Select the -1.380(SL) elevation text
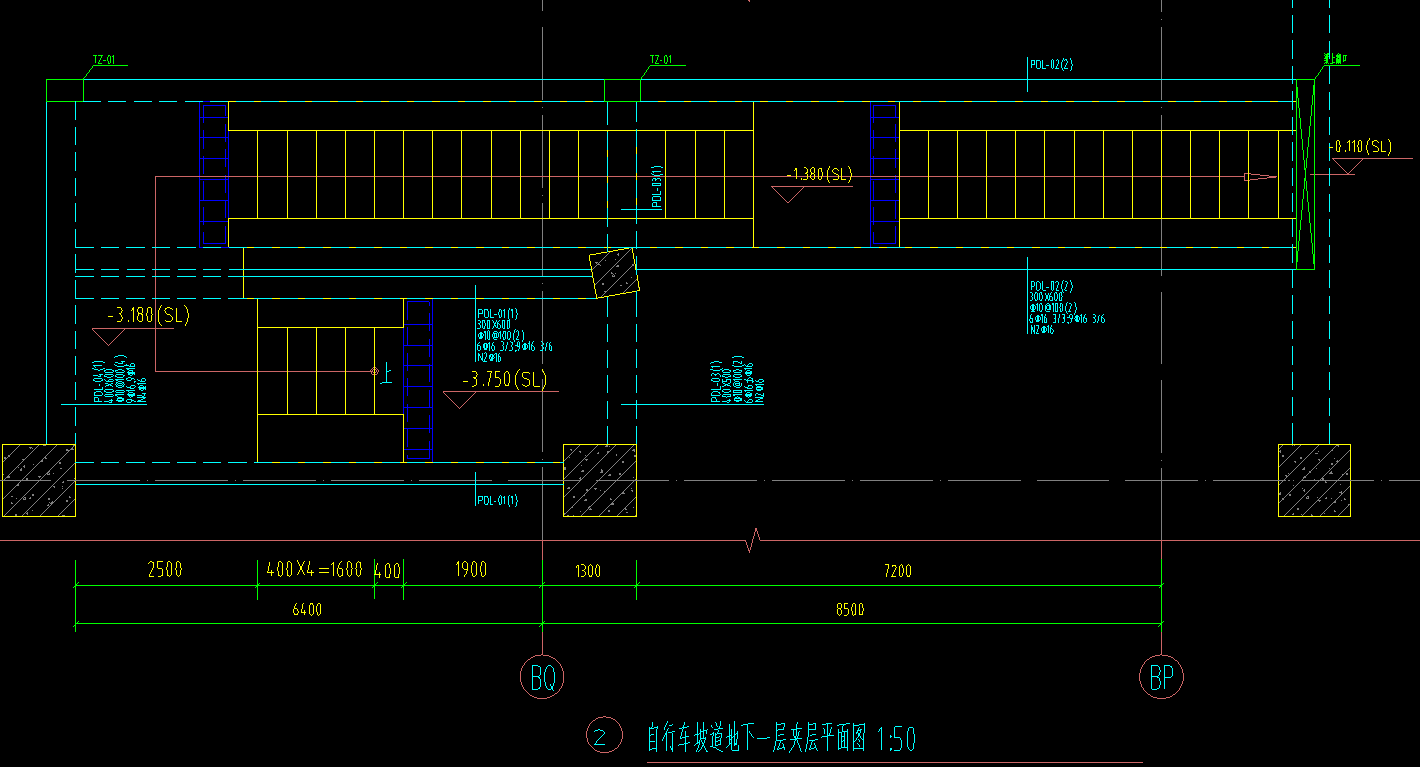The height and width of the screenshot is (767, 1420). [820, 175]
